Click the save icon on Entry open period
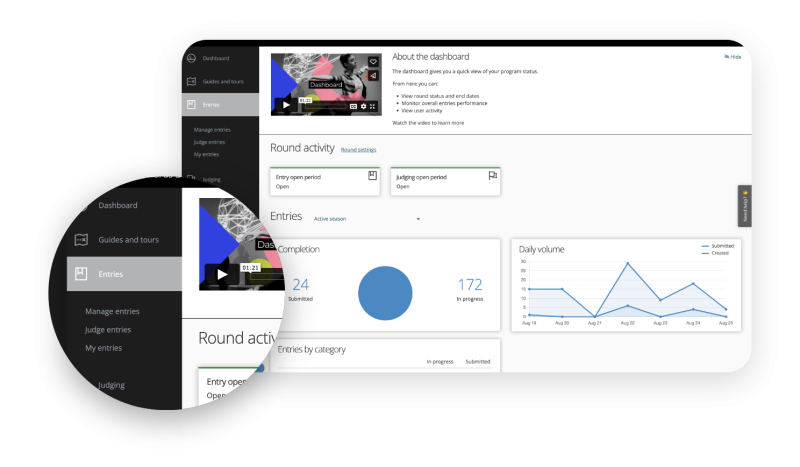This screenshot has width=800, height=467. (373, 175)
